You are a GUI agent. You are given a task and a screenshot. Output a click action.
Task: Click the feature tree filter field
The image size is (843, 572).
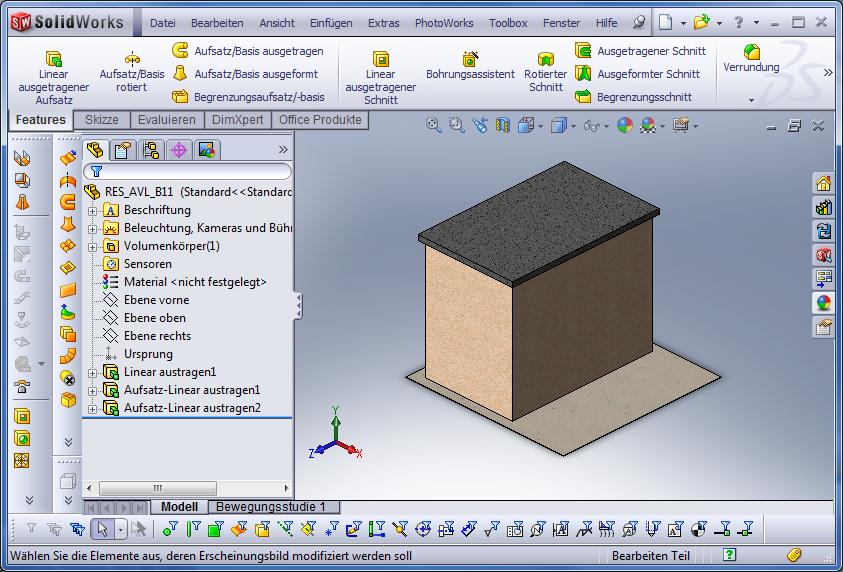tap(190, 171)
